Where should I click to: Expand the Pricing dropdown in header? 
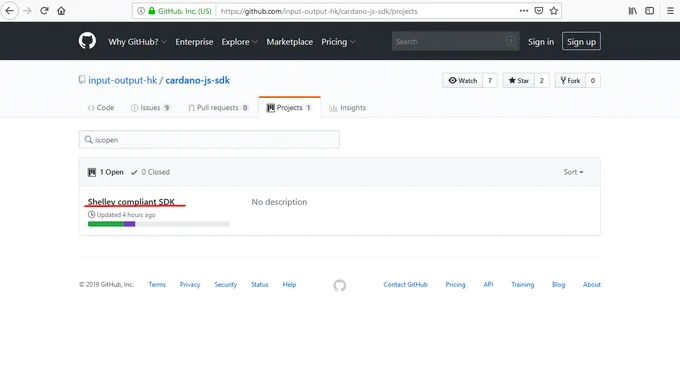pyautogui.click(x=338, y=42)
